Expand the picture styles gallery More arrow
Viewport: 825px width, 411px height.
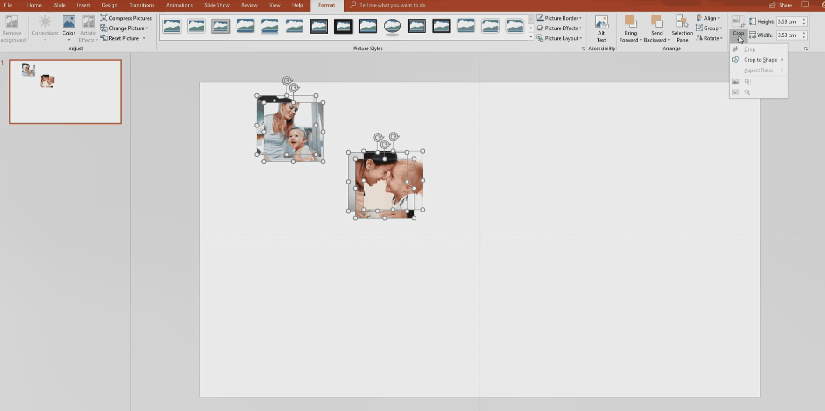(531, 38)
